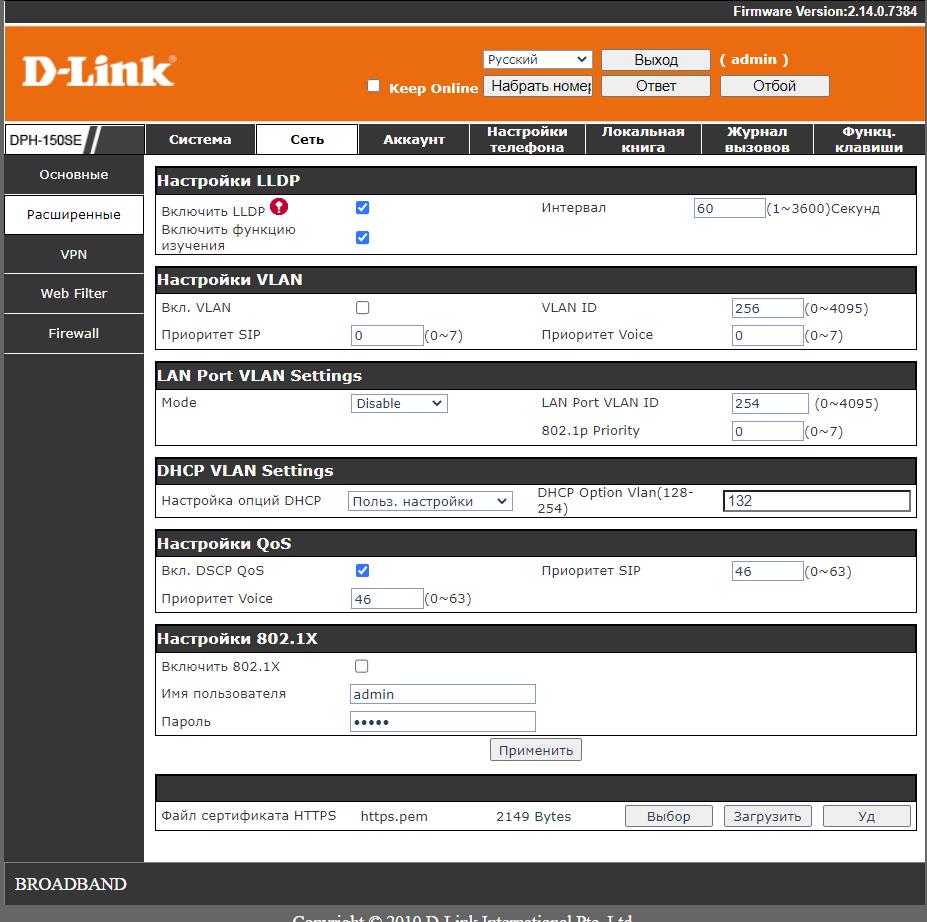Click the ( admin ) user label
The image size is (927, 922).
pyautogui.click(x=754, y=60)
